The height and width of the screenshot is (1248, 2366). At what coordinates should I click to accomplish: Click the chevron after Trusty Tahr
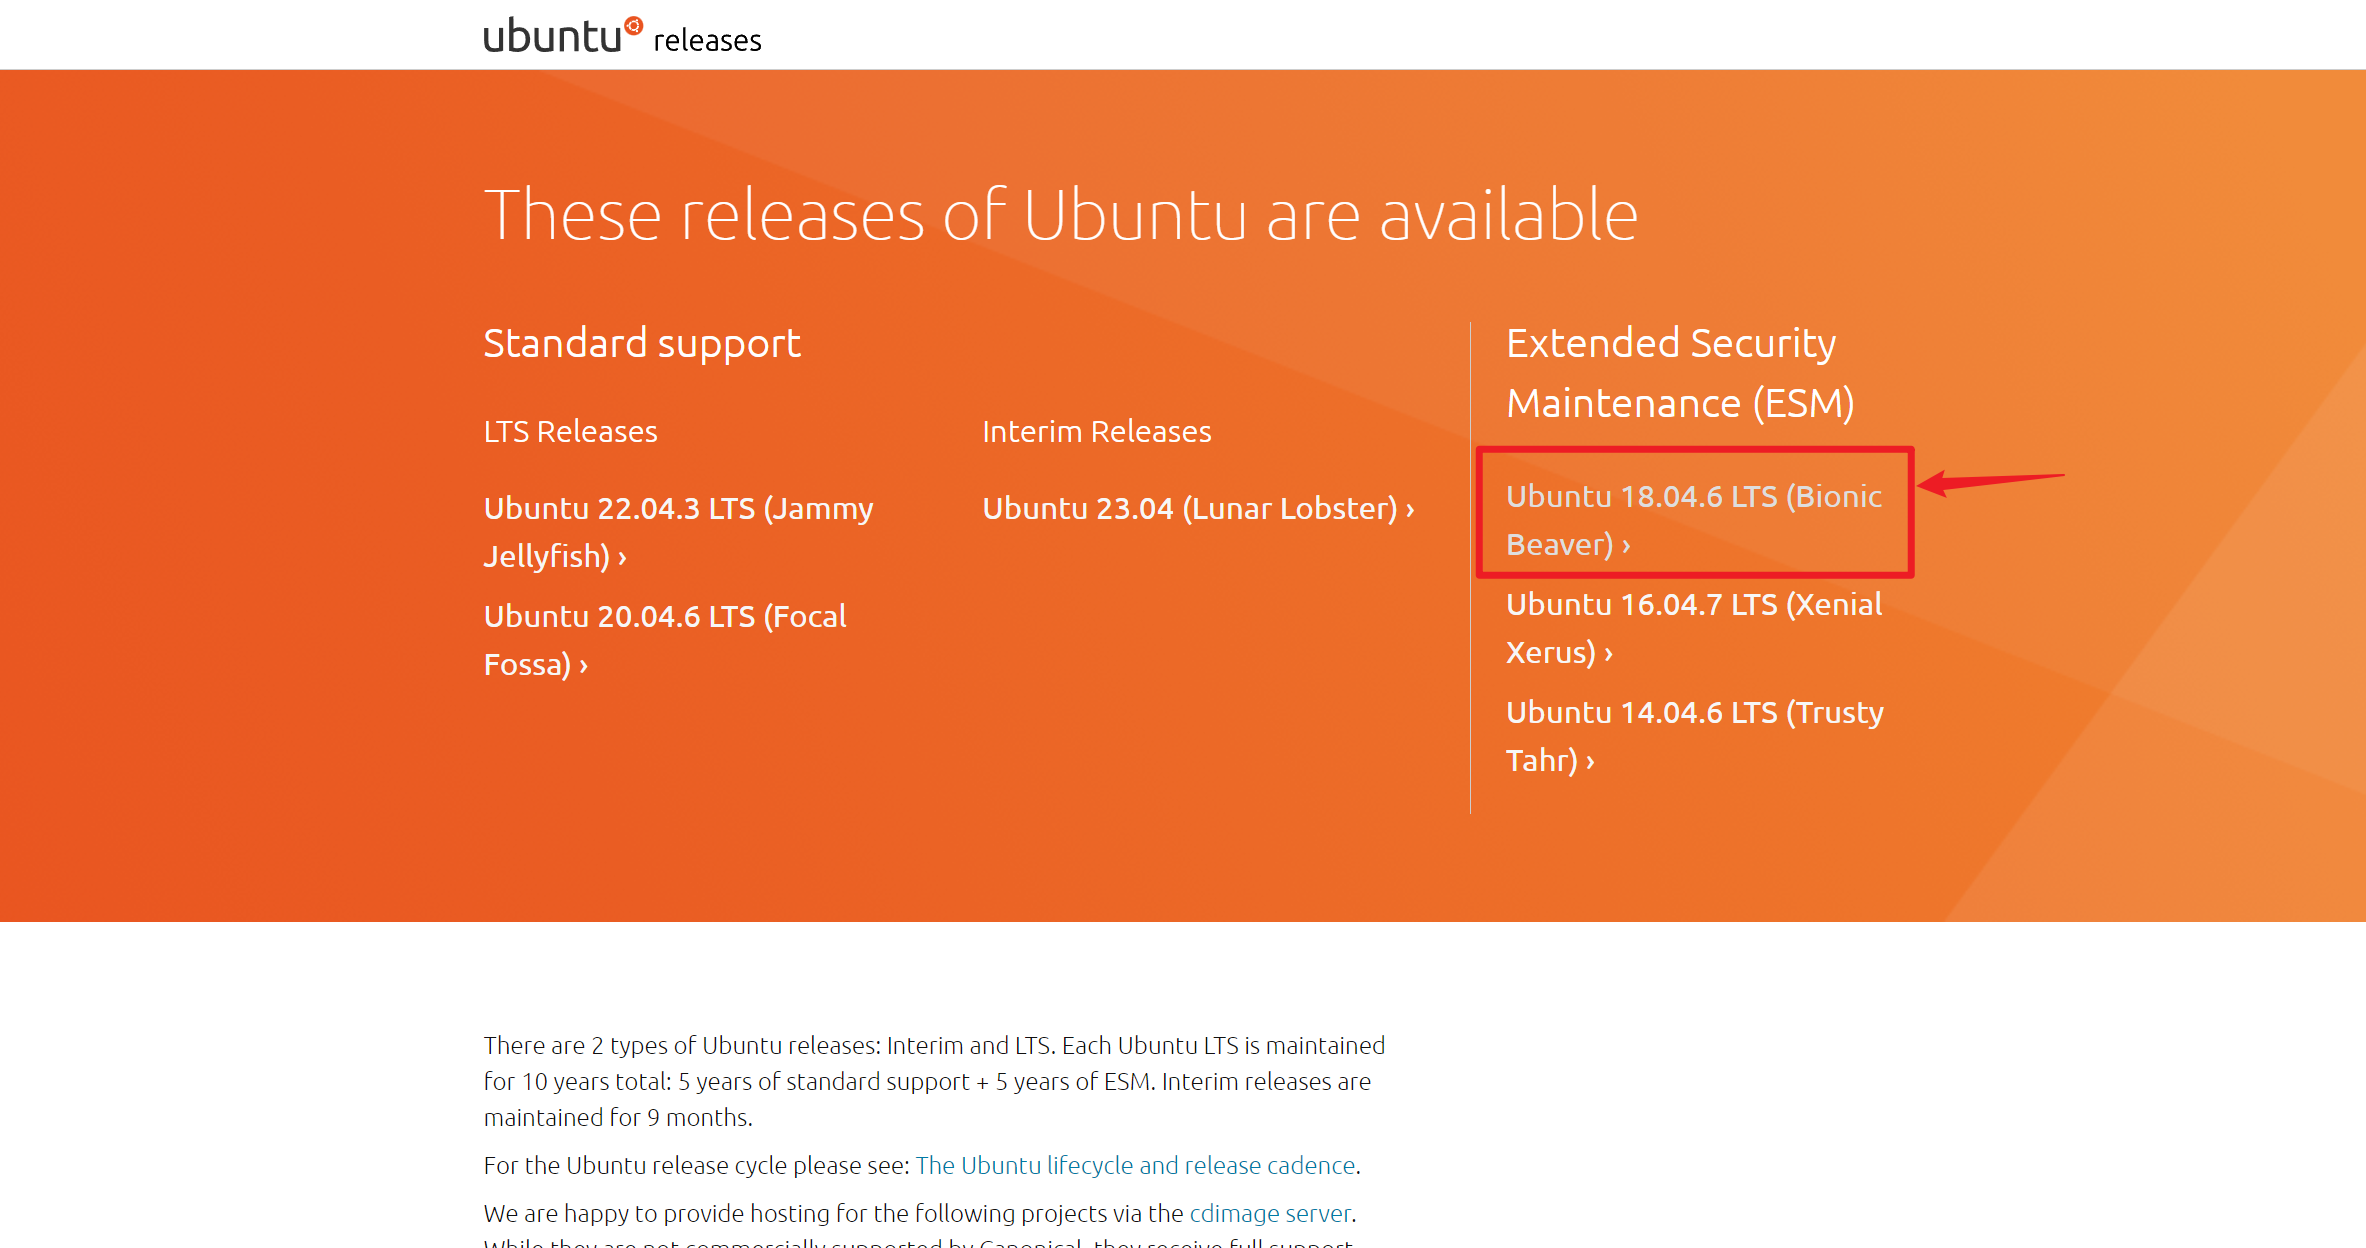[x=1590, y=762]
